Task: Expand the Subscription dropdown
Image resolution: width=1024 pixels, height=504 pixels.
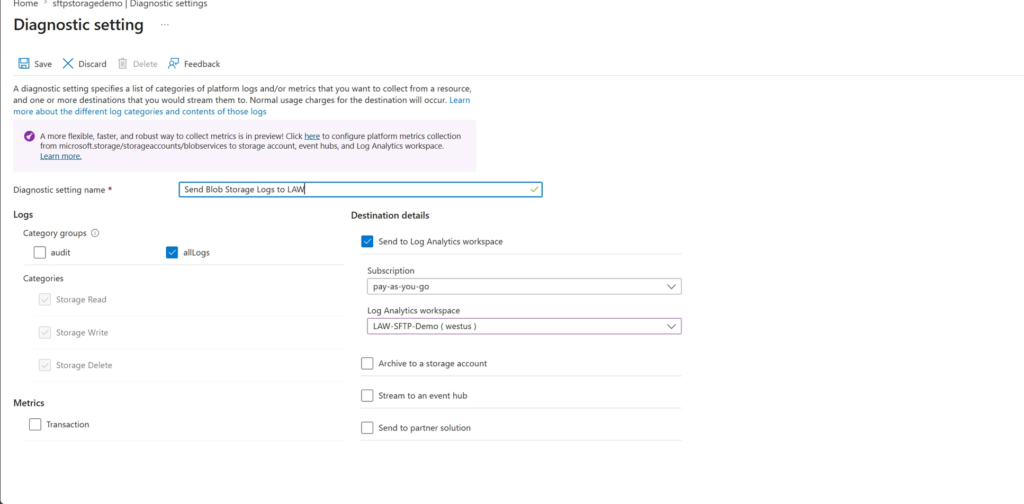Action: (524, 287)
